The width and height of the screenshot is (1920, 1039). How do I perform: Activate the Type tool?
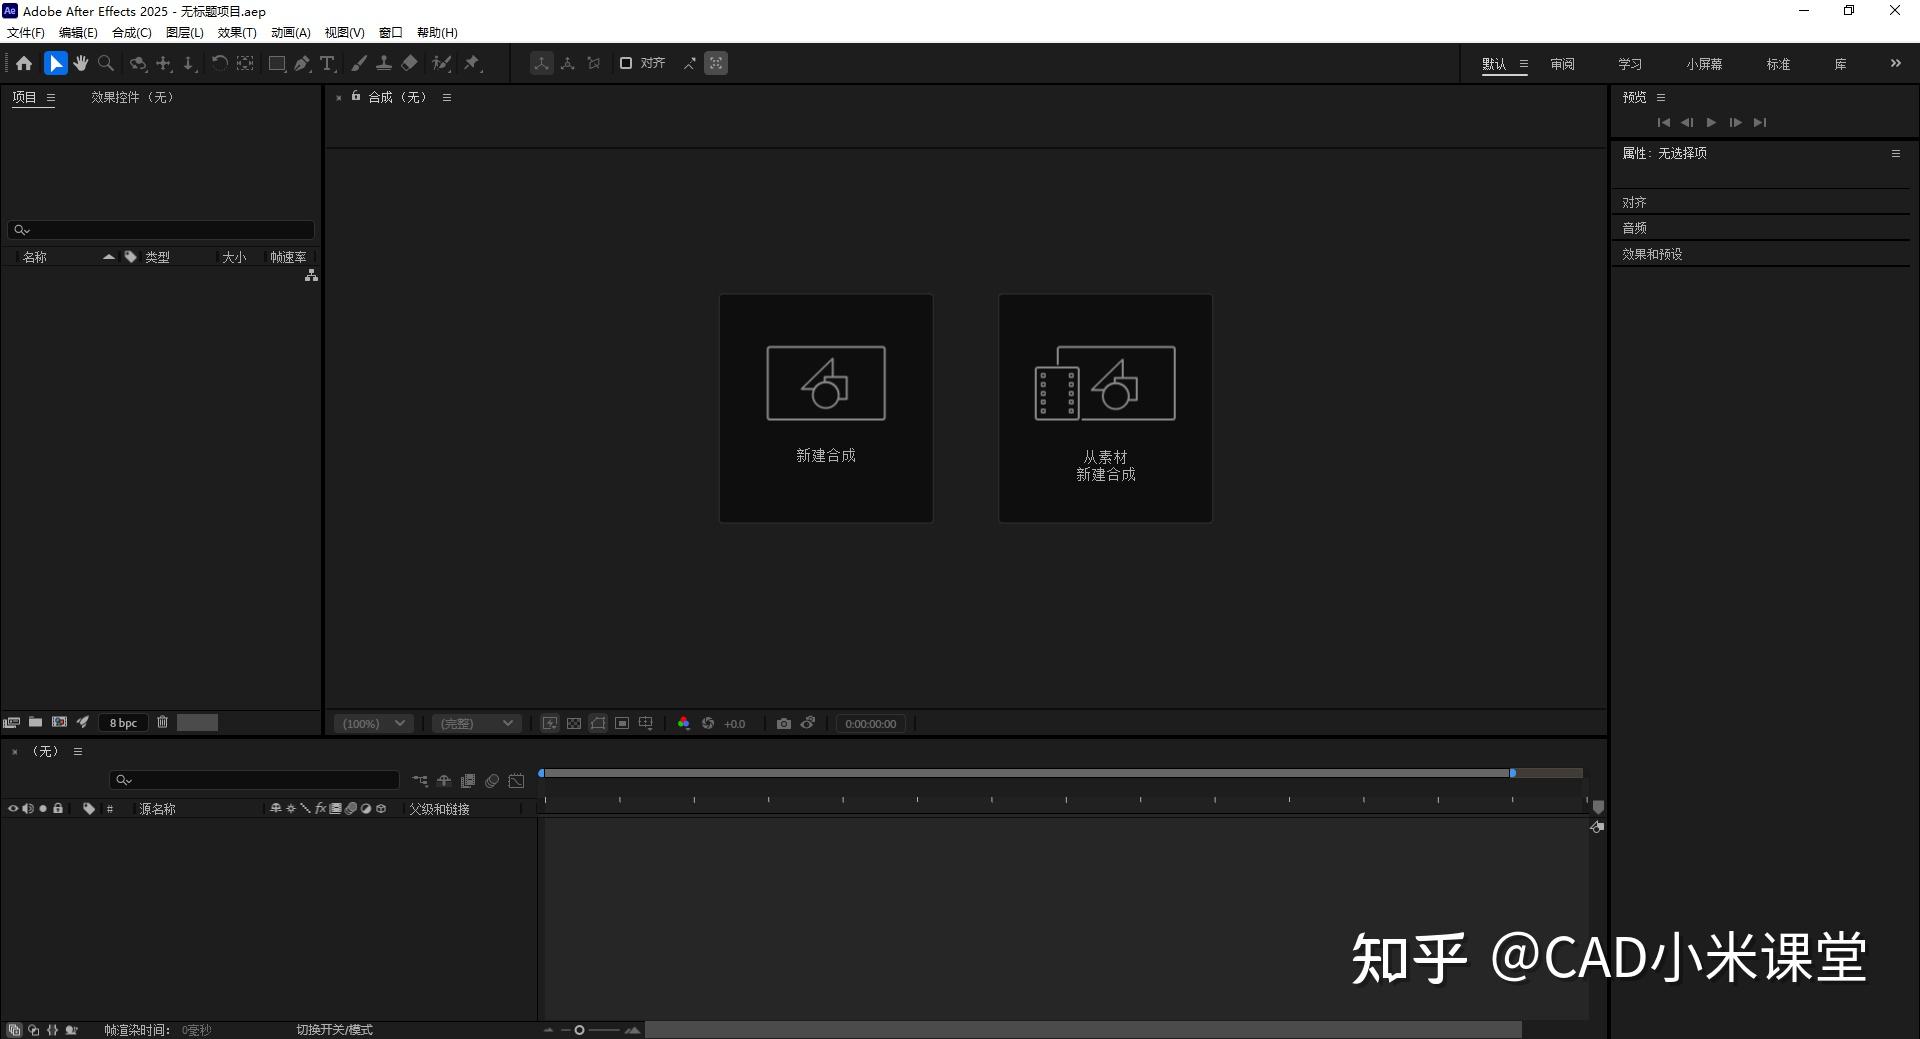tap(328, 62)
